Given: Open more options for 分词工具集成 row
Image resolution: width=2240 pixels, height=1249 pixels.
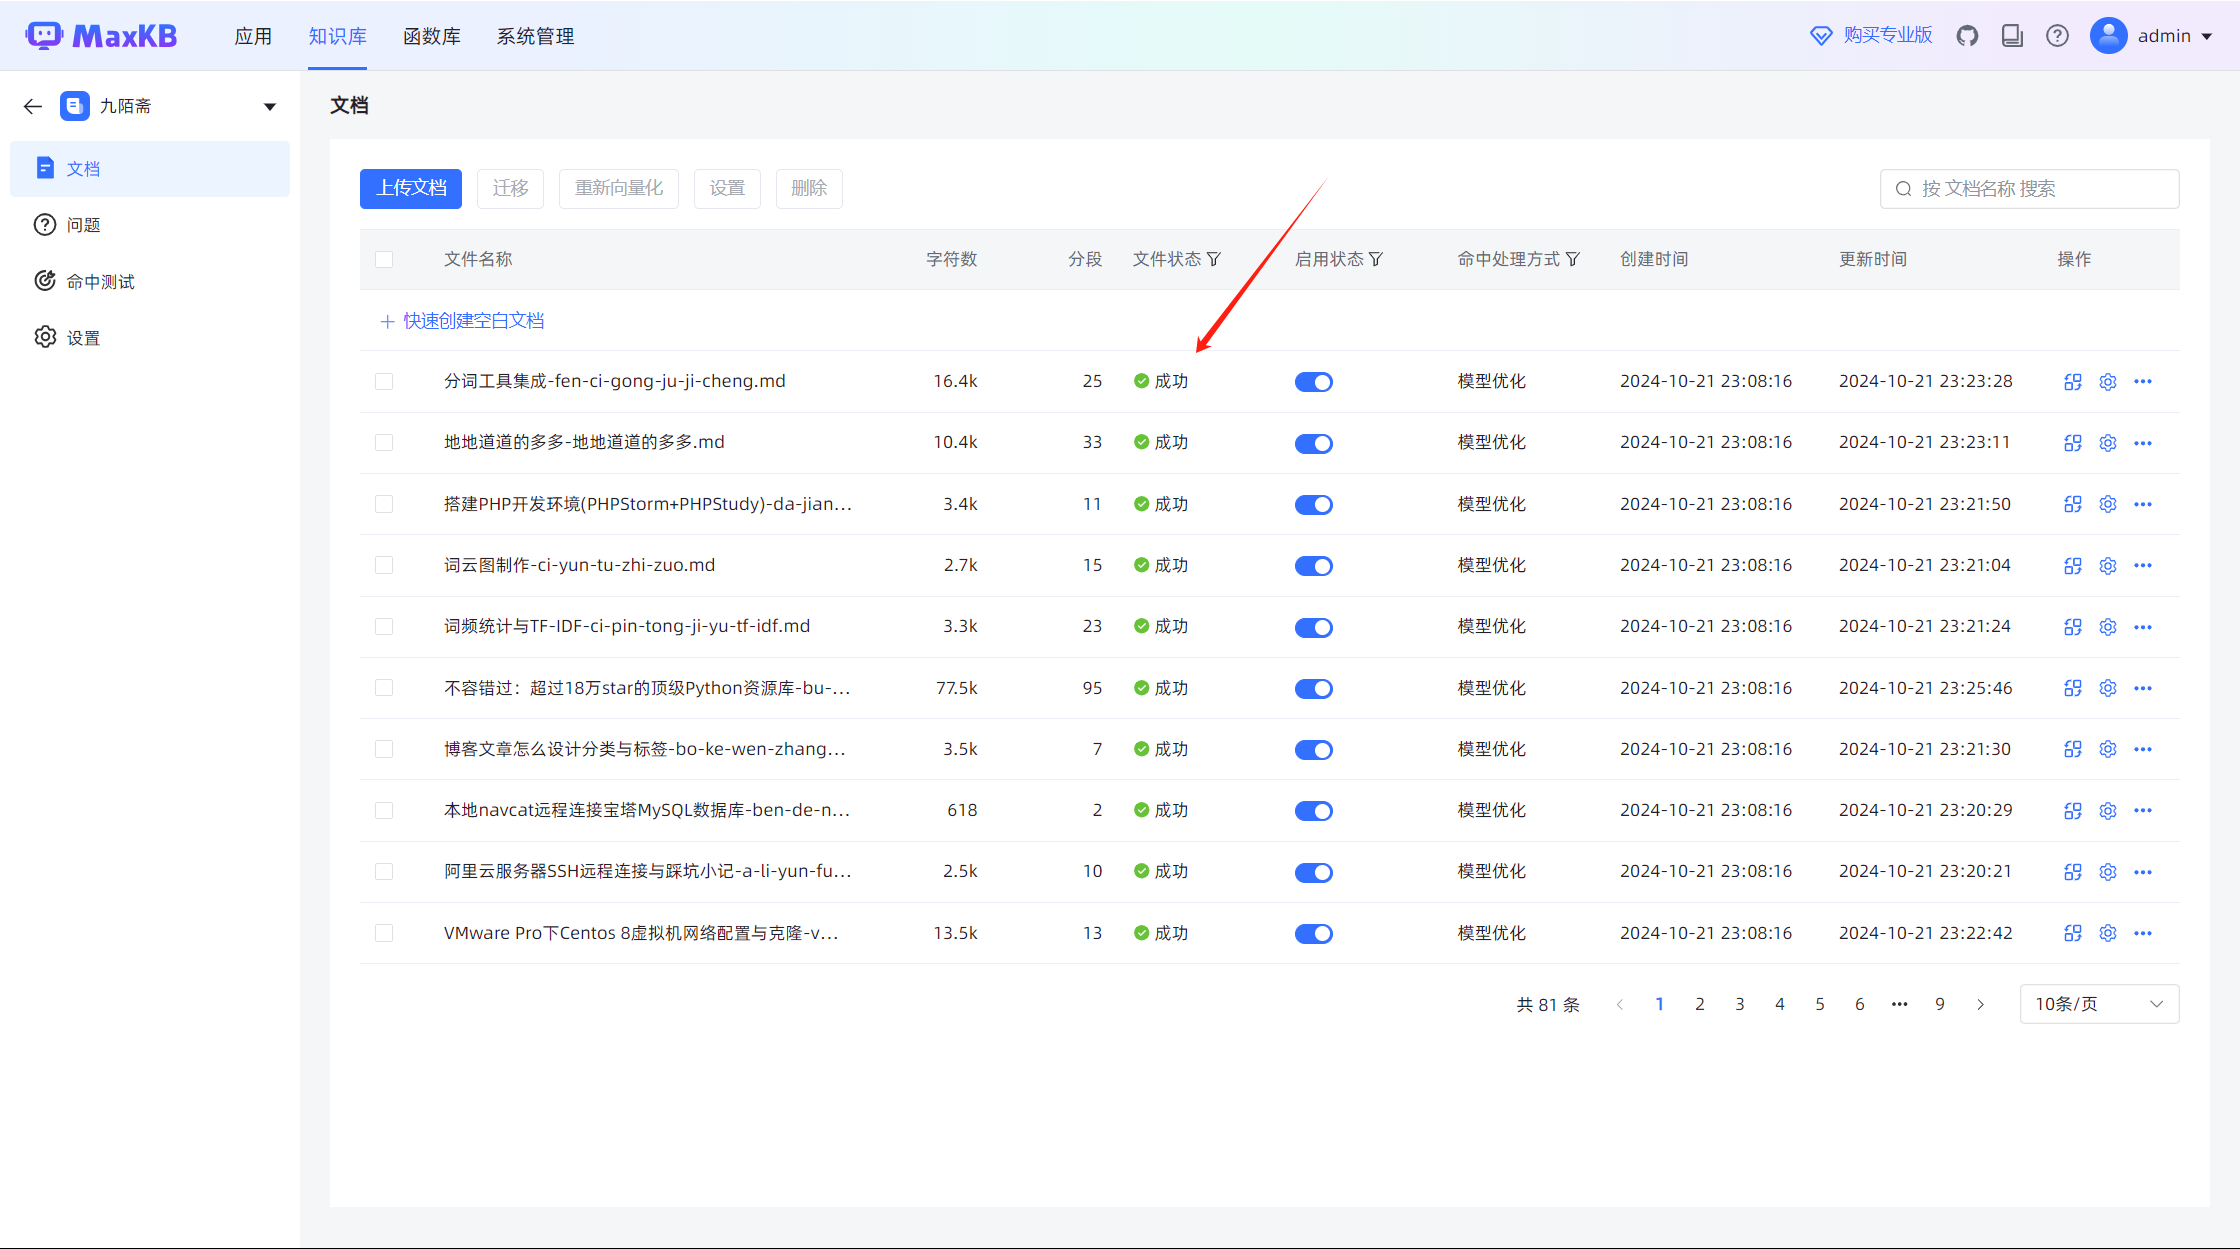Looking at the screenshot, I should (2143, 382).
